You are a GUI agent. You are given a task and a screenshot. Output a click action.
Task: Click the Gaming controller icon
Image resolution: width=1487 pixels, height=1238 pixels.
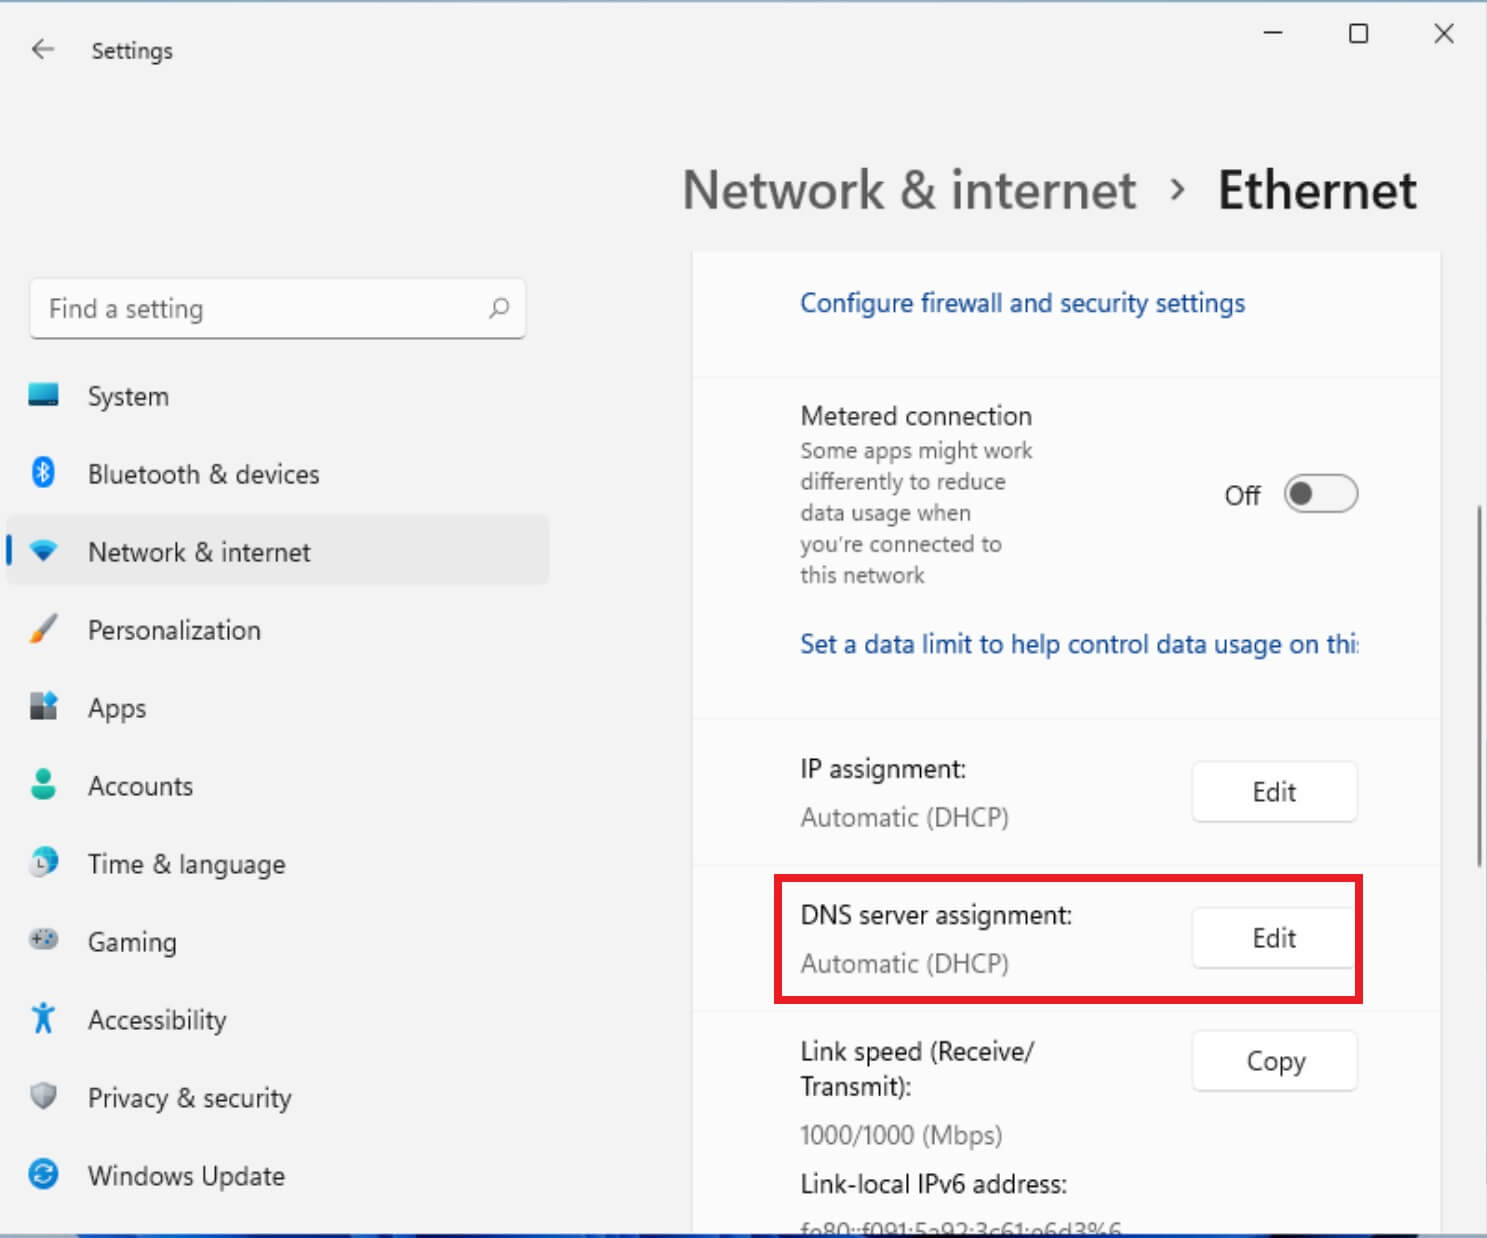[42, 940]
